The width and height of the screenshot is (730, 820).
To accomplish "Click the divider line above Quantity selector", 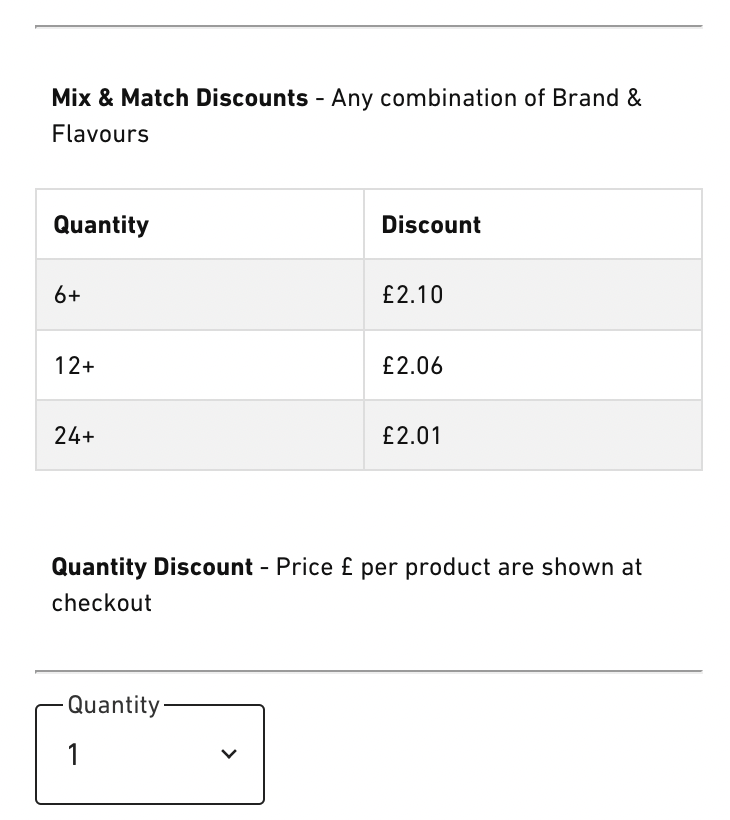I will point(368,671).
